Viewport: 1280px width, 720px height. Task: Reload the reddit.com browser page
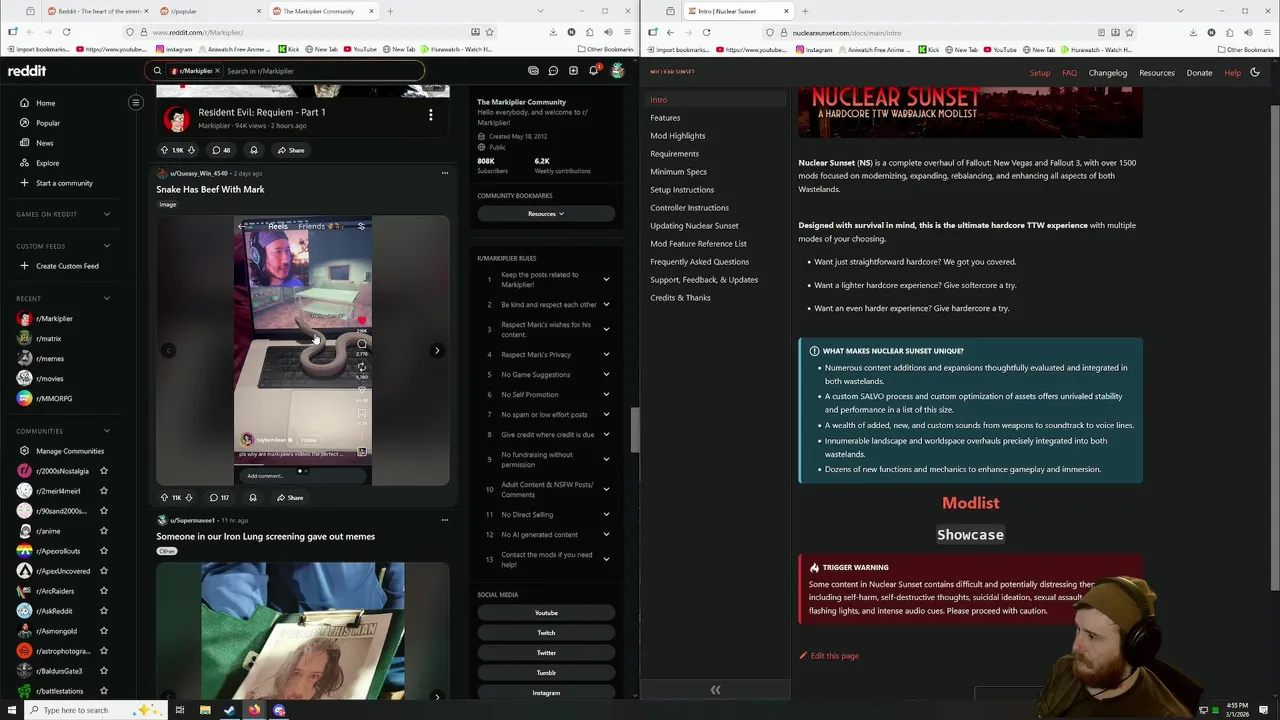pyautogui.click(x=66, y=32)
